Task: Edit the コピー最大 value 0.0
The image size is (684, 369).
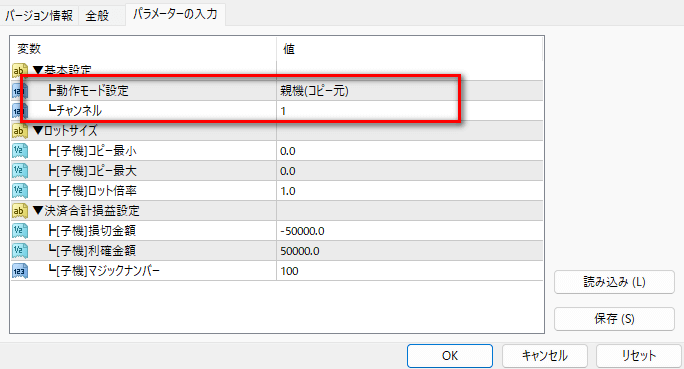Action: [x=410, y=171]
